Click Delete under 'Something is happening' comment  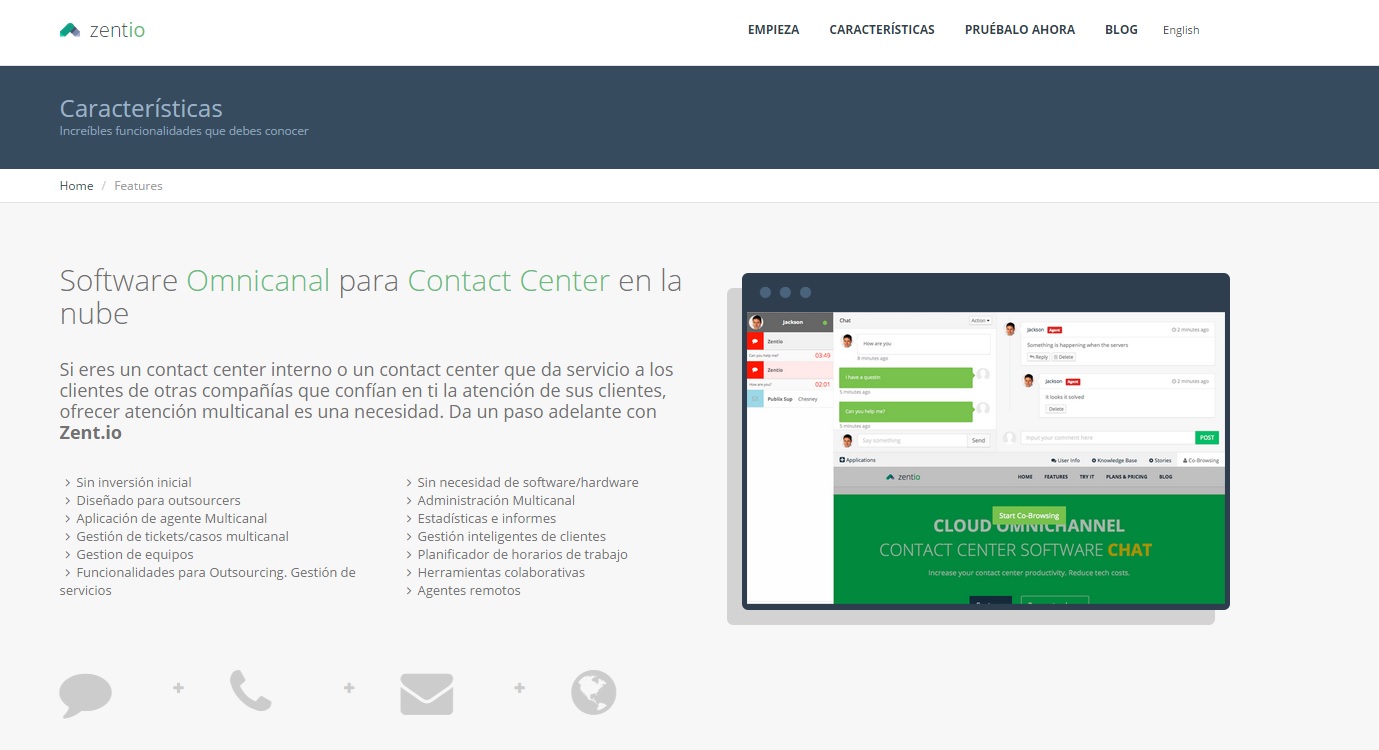pyautogui.click(x=1064, y=357)
